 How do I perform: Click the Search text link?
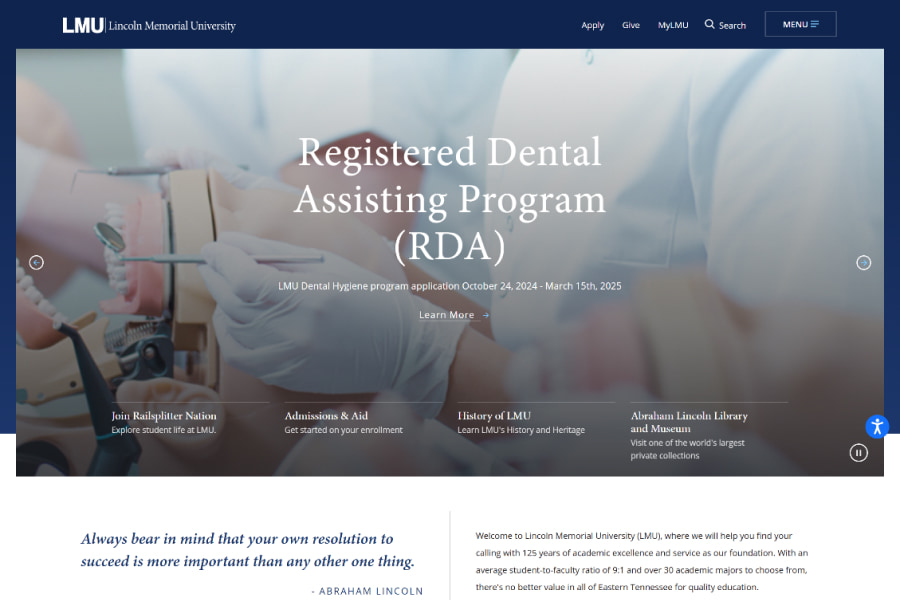tap(732, 25)
